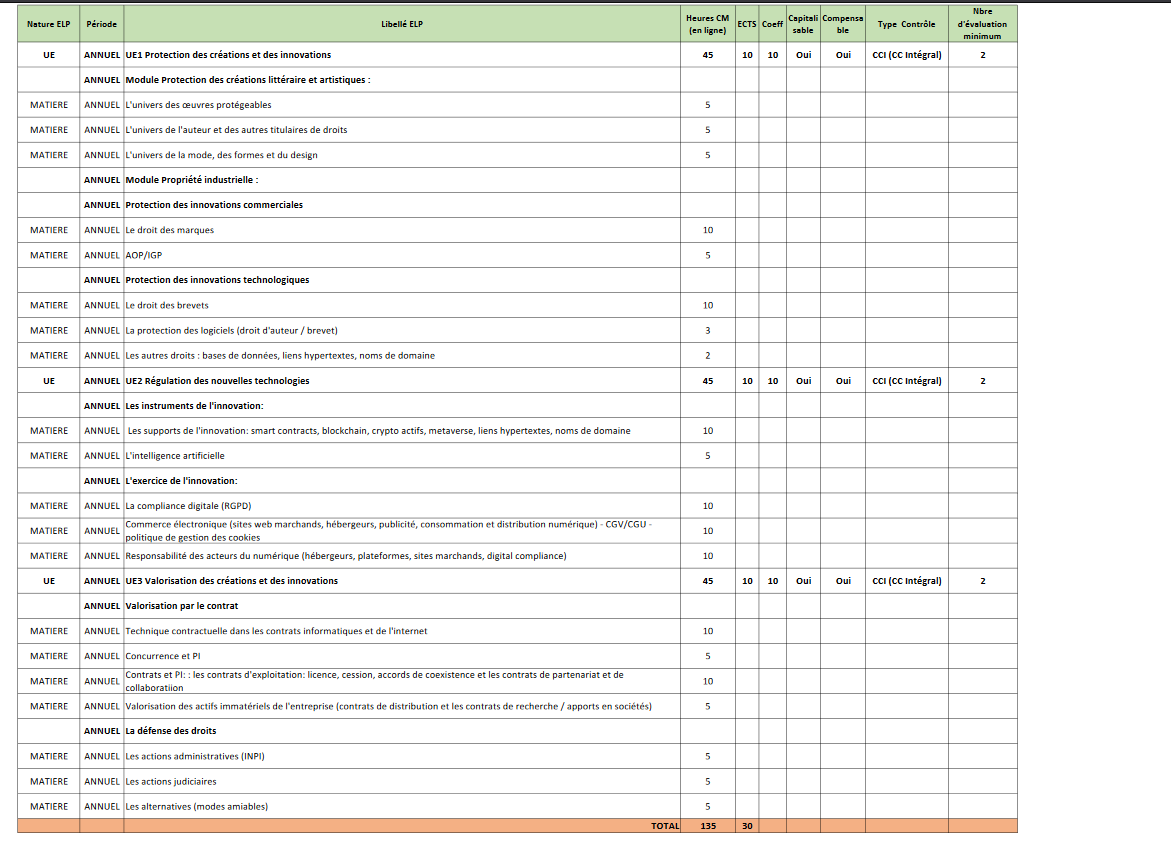Click 'UE3 Valorisation des créations' cell
The height and width of the screenshot is (841, 1171).
(231, 581)
